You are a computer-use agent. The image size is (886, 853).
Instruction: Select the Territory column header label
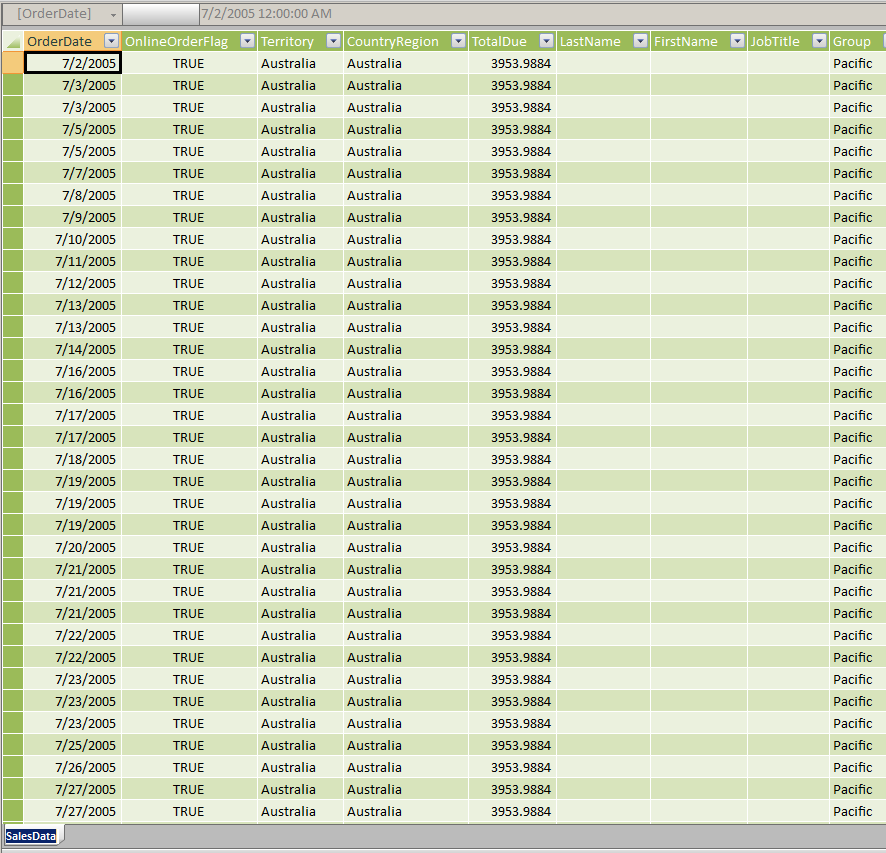[288, 41]
